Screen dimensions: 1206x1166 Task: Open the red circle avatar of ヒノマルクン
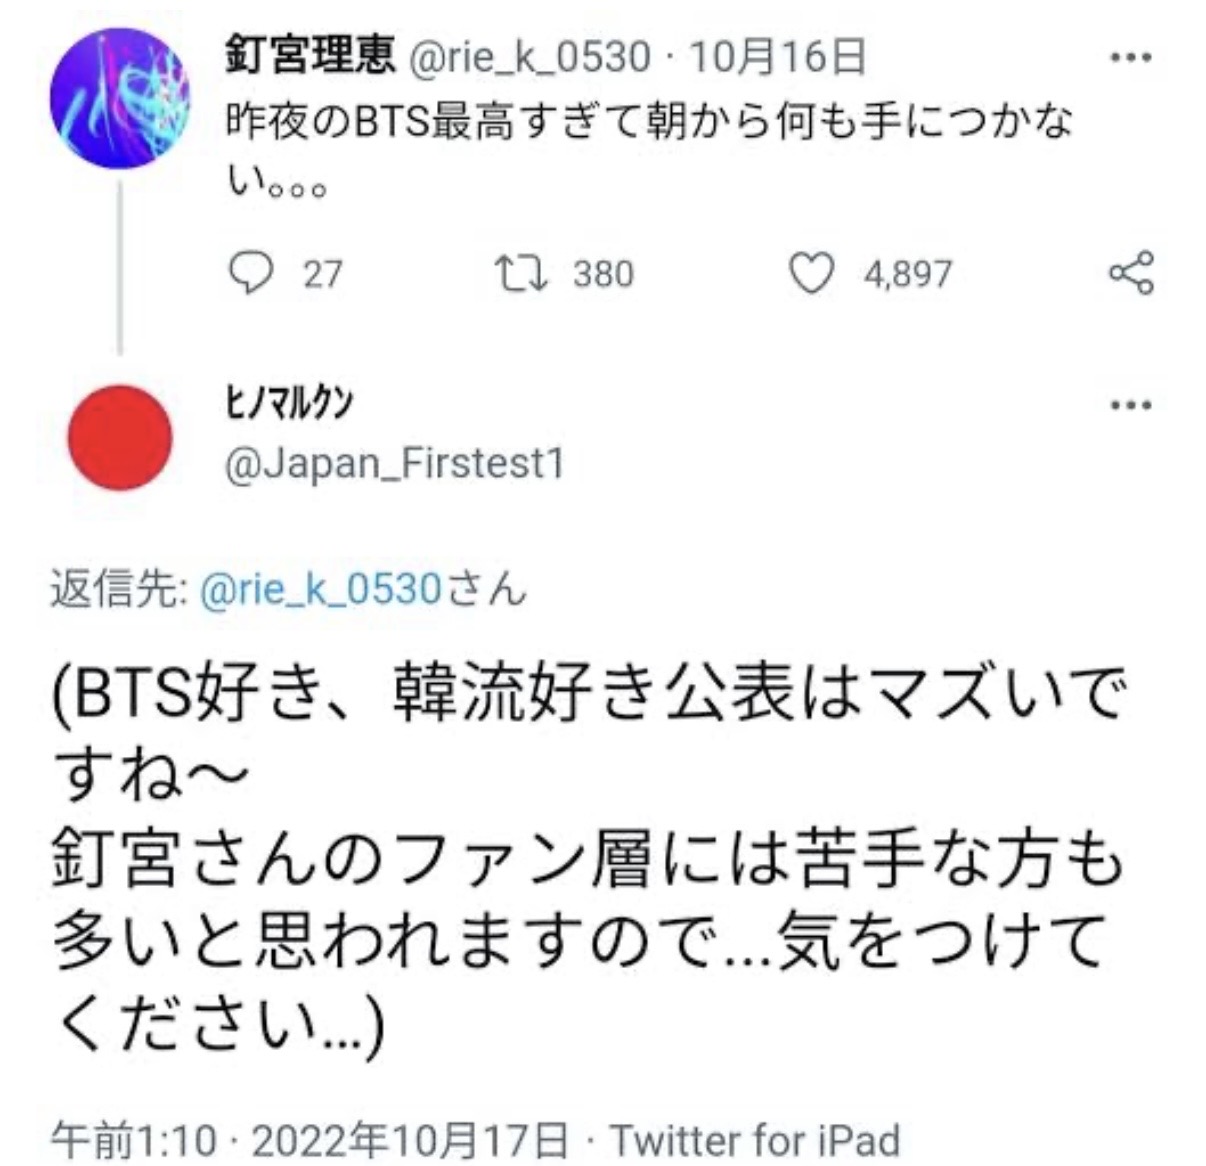pyautogui.click(x=120, y=437)
